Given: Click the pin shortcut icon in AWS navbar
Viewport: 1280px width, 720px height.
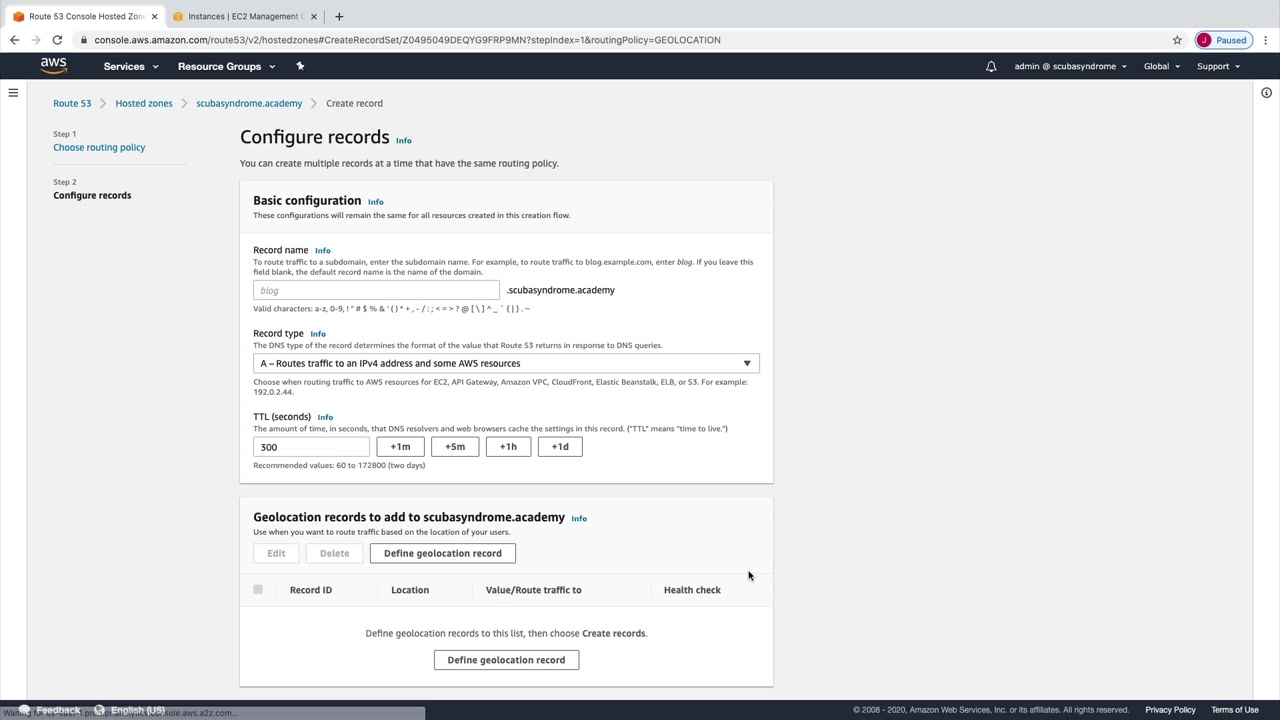Looking at the screenshot, I should [300, 66].
